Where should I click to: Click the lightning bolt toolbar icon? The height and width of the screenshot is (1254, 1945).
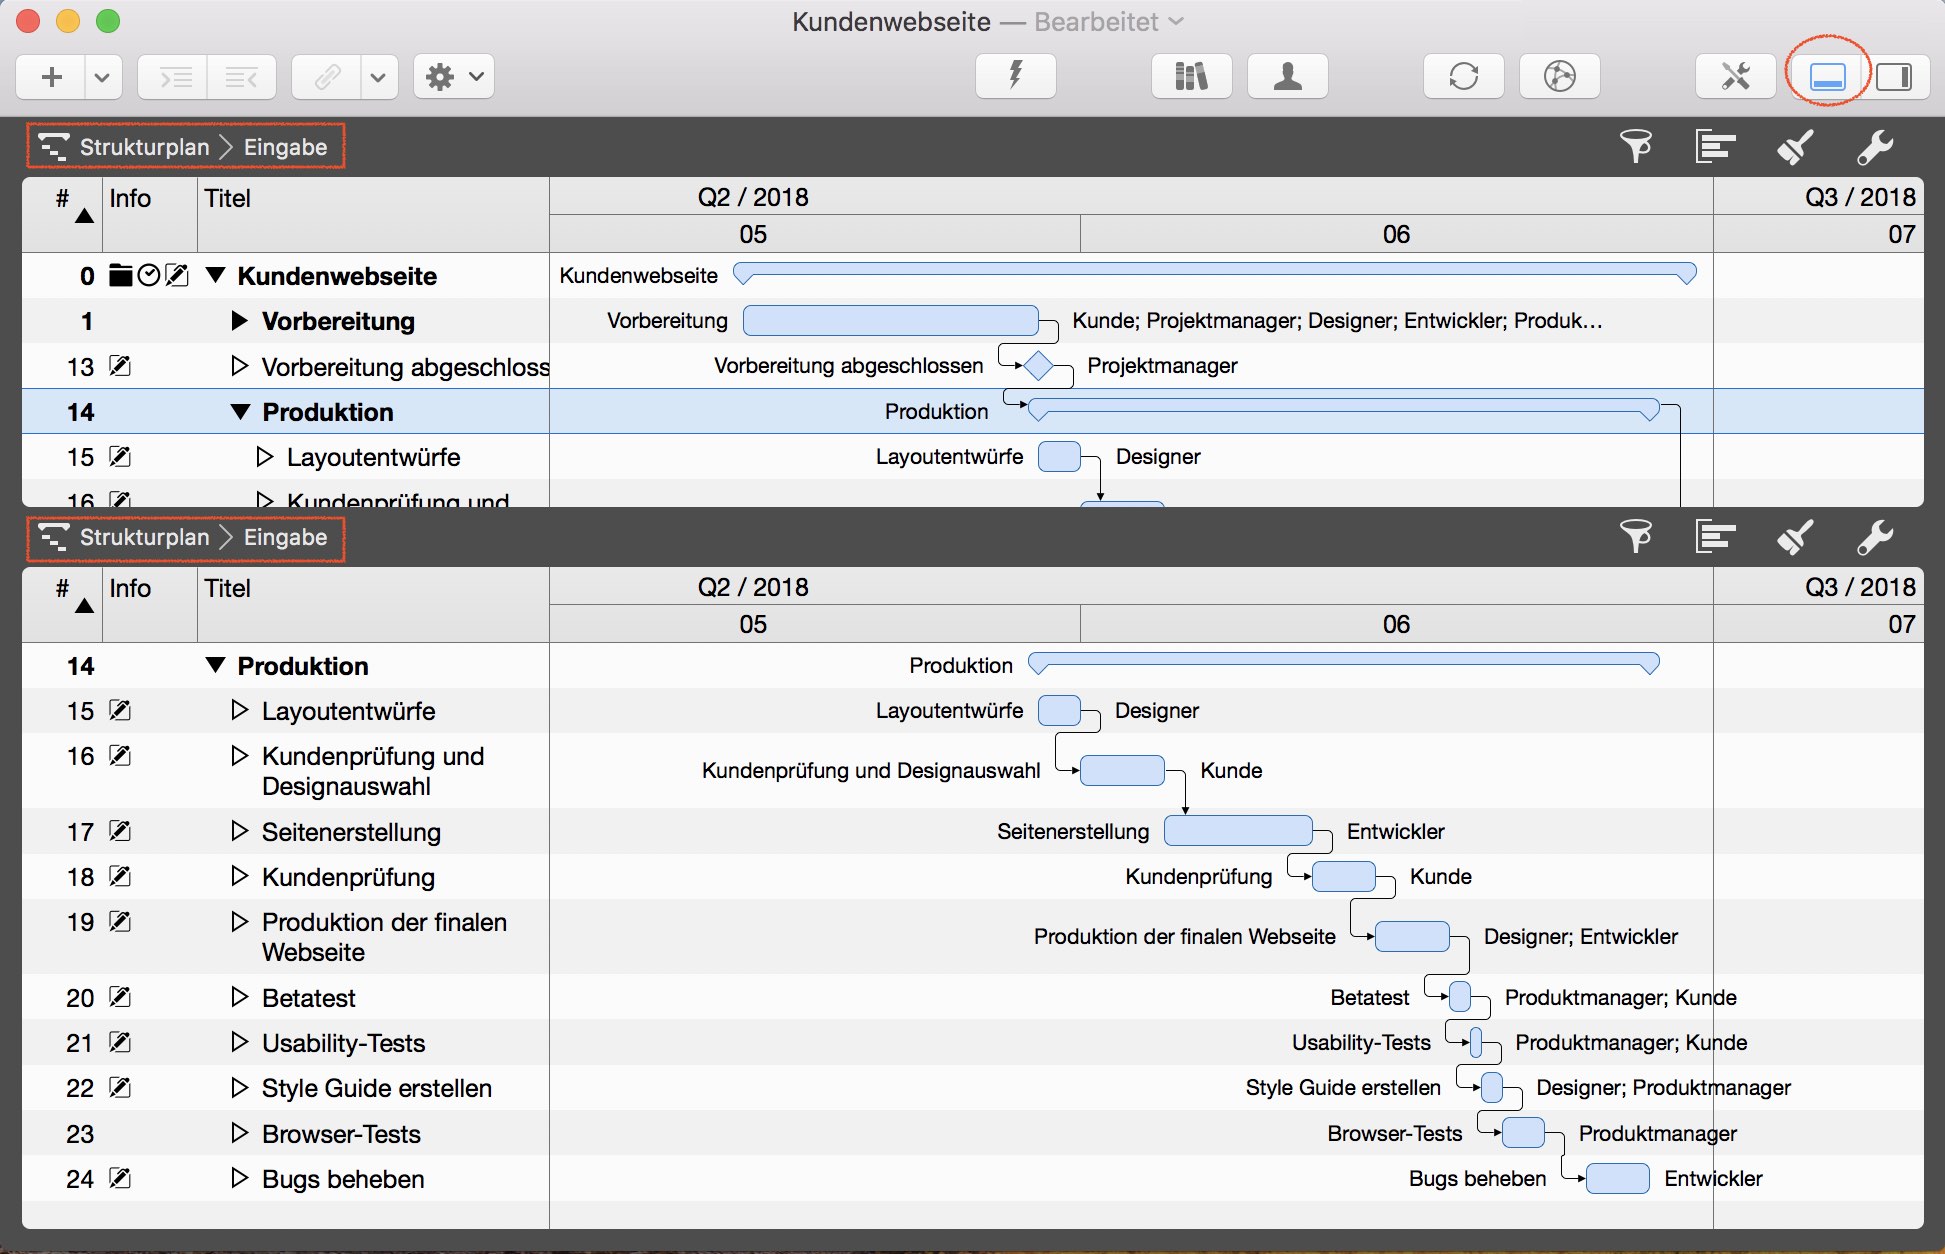tap(1015, 76)
